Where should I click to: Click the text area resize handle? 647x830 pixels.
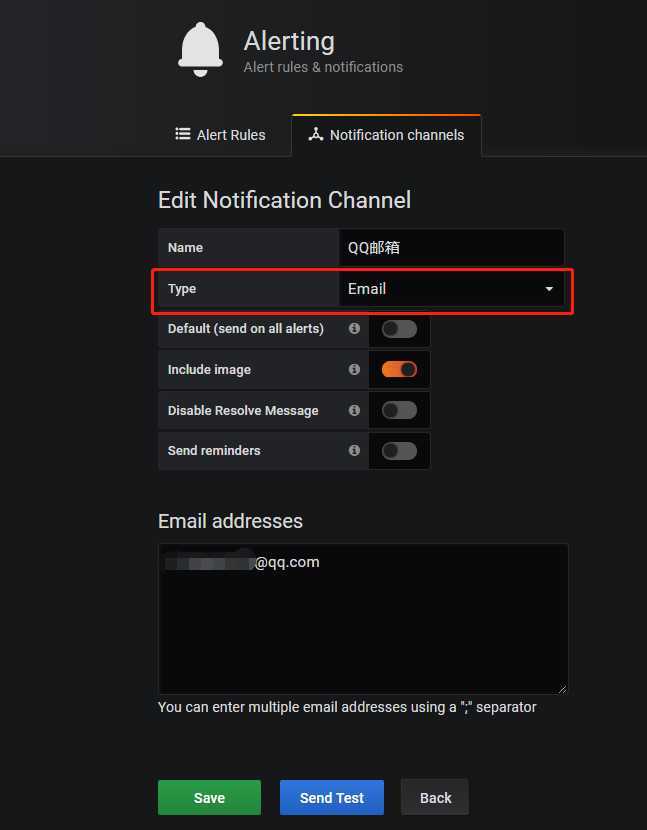tap(562, 689)
